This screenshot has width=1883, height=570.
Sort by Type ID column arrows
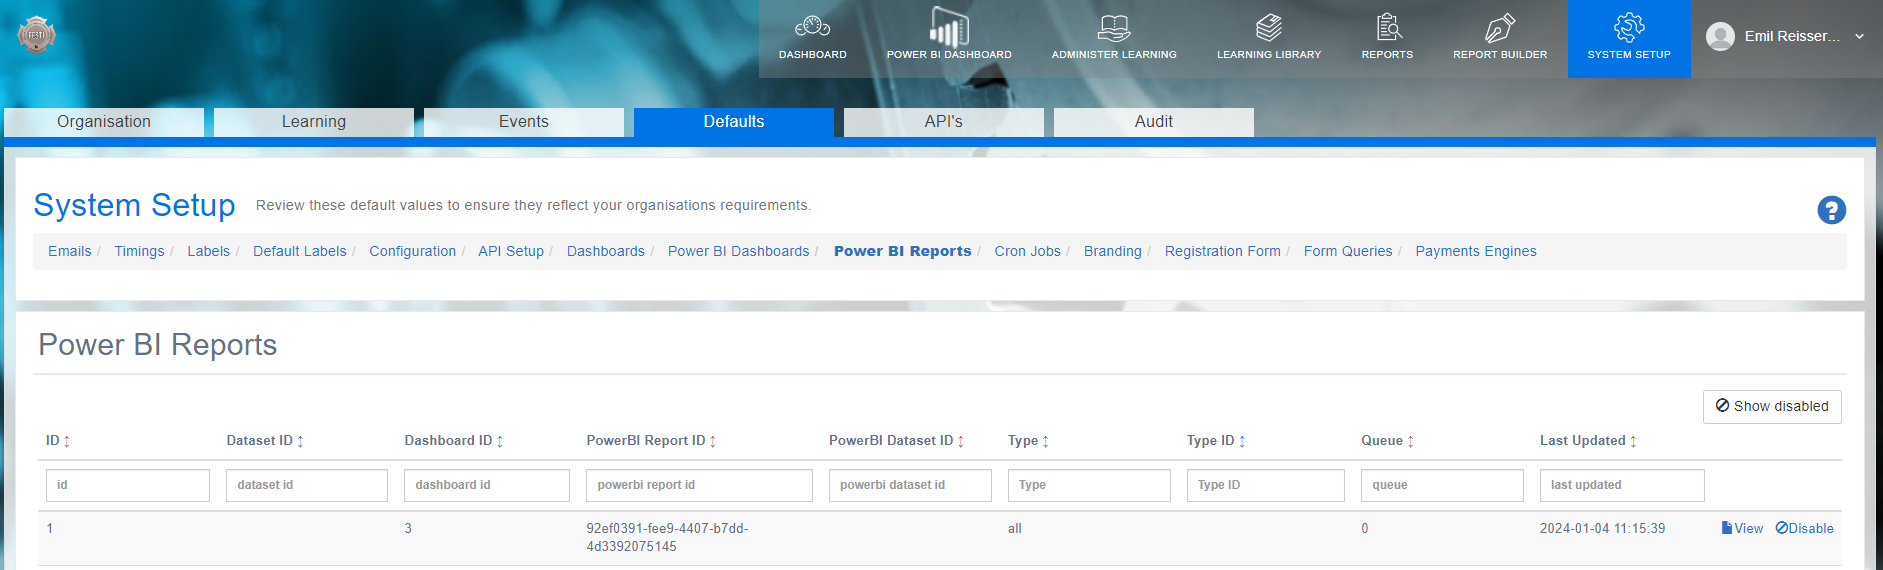[x=1242, y=441]
